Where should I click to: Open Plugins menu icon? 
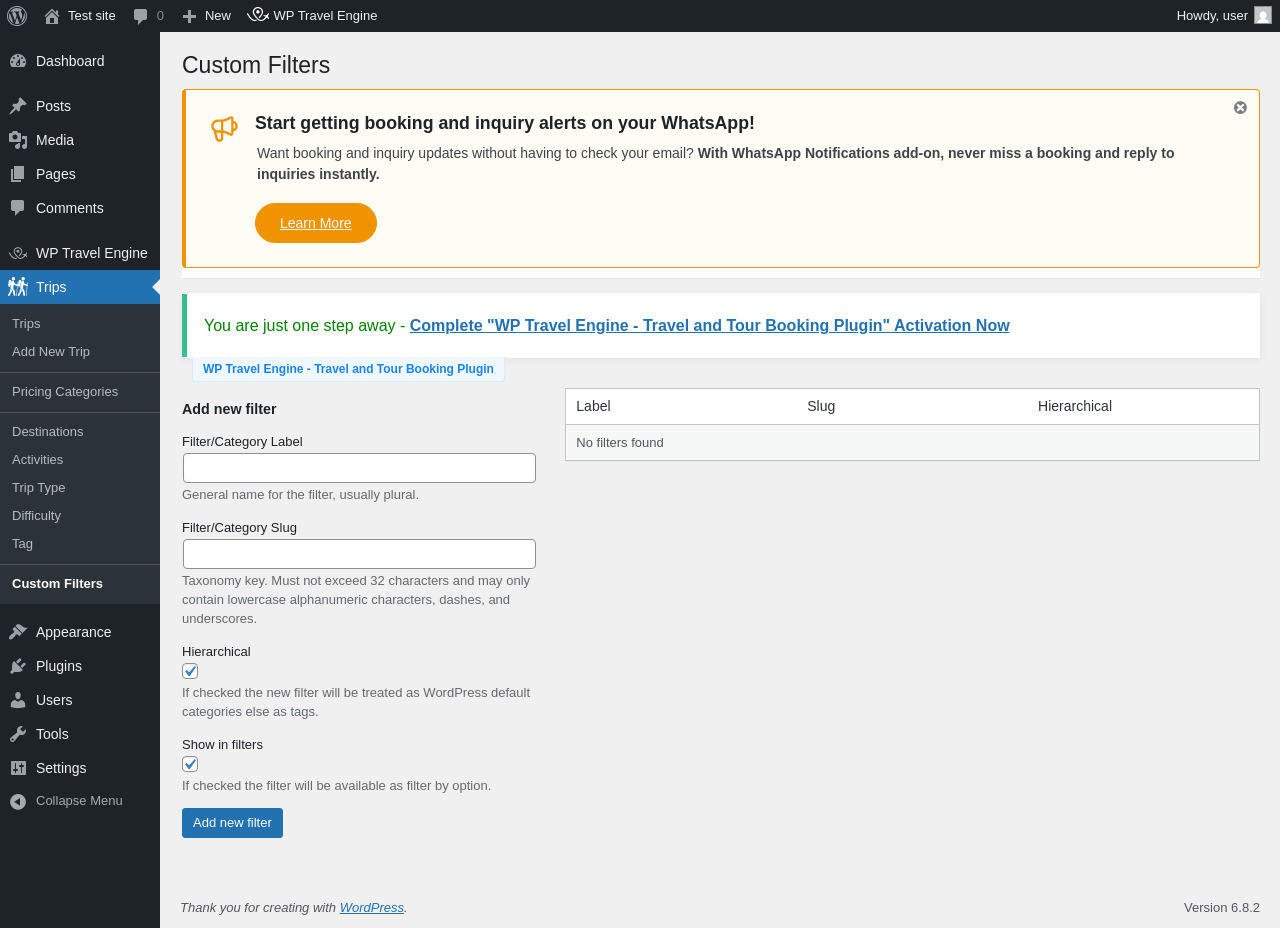(x=18, y=666)
